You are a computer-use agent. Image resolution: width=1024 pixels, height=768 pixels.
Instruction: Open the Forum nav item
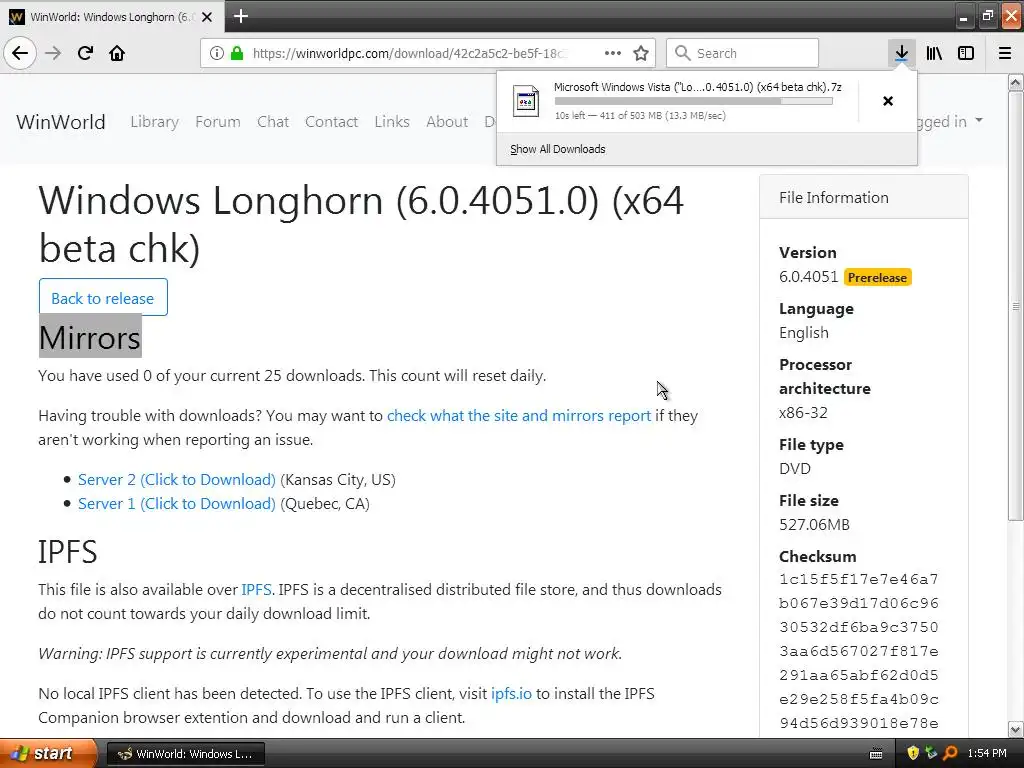[x=217, y=121]
